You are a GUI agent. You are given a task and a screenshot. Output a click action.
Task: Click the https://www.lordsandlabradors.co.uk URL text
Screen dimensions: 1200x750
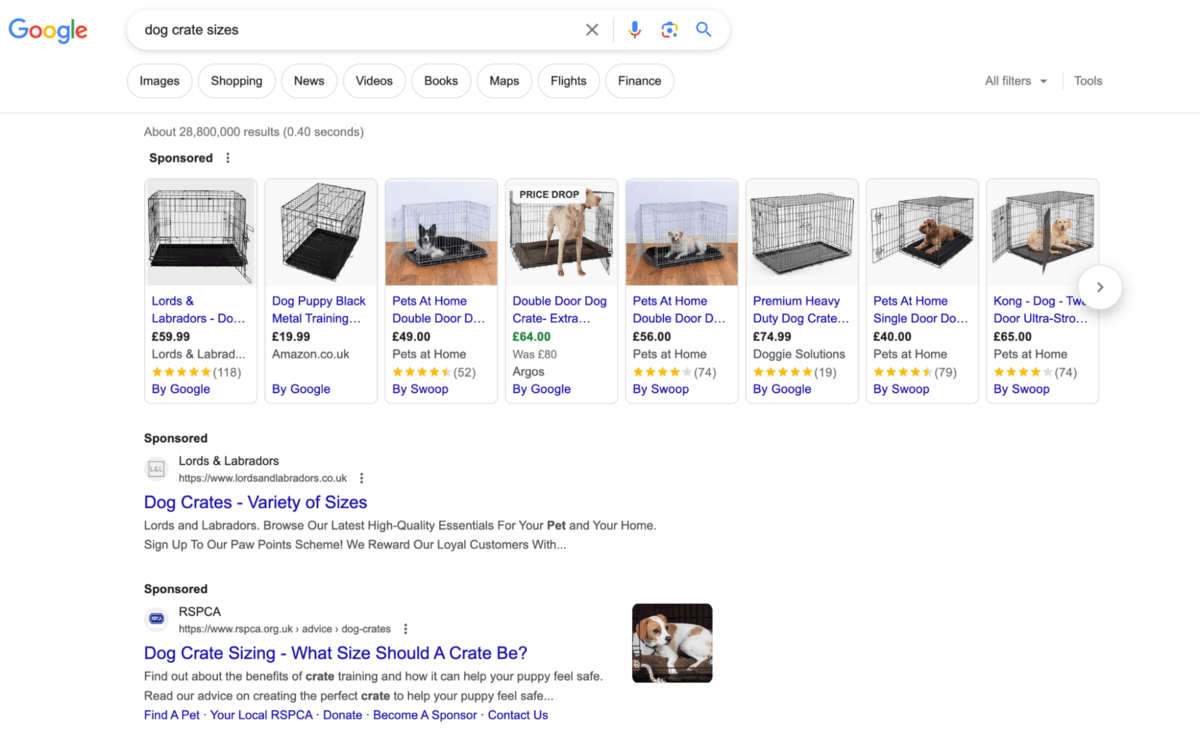(x=263, y=479)
